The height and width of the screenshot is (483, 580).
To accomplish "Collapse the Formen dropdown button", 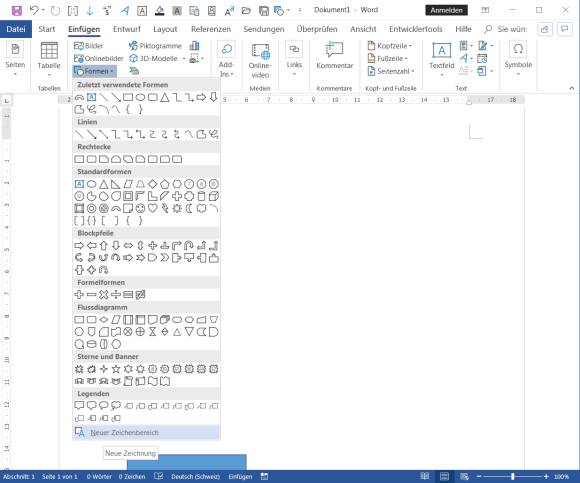I will click(95, 71).
